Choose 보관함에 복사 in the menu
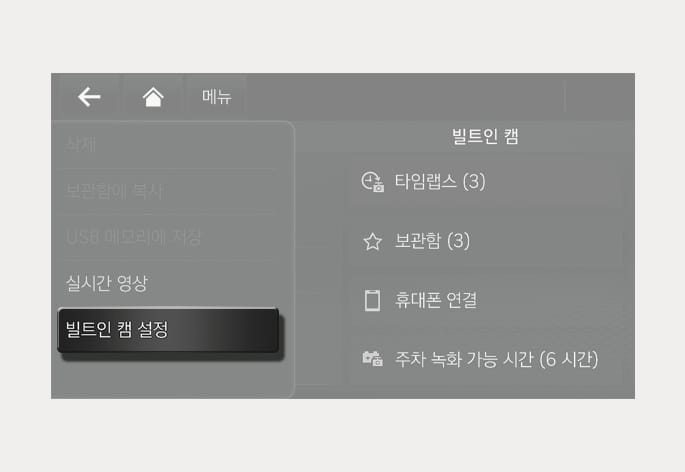Viewport: 685px width, 472px height. coord(114,191)
